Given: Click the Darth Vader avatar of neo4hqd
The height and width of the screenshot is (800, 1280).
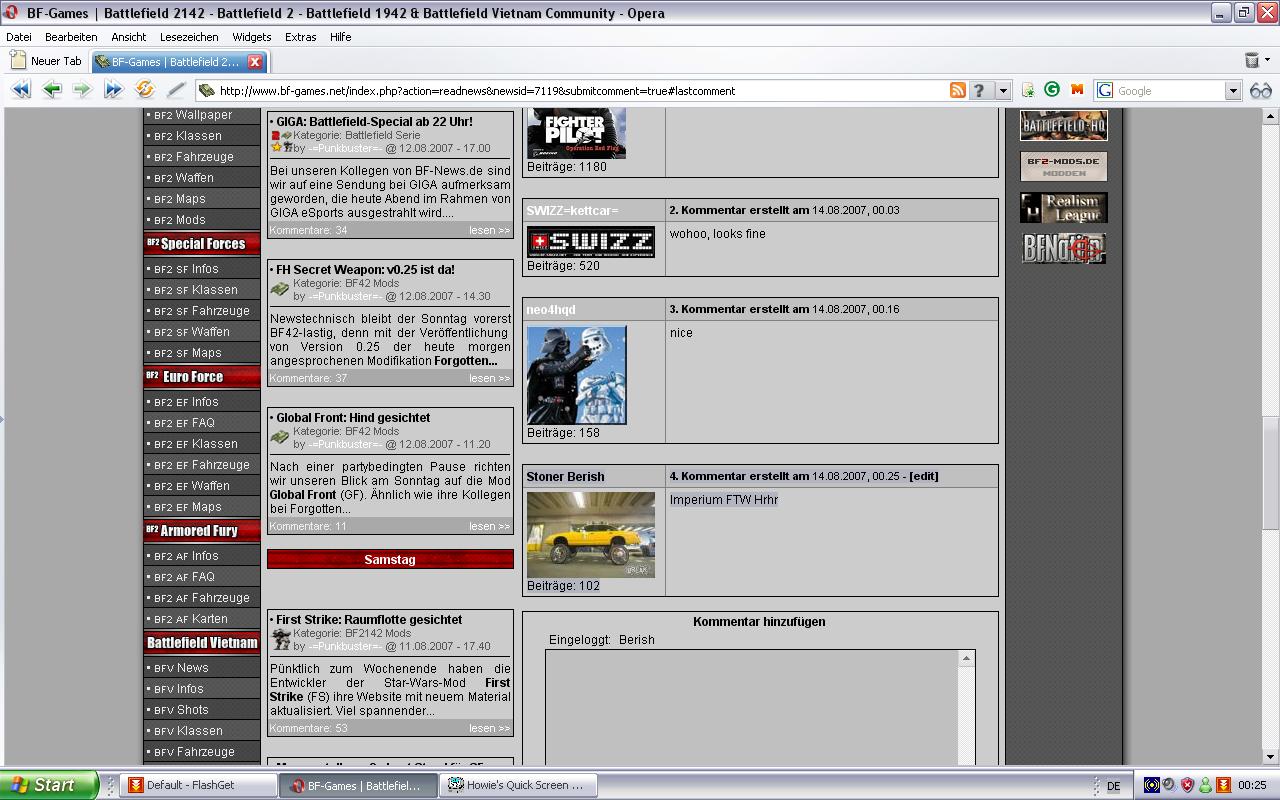Looking at the screenshot, I should pos(576,375).
